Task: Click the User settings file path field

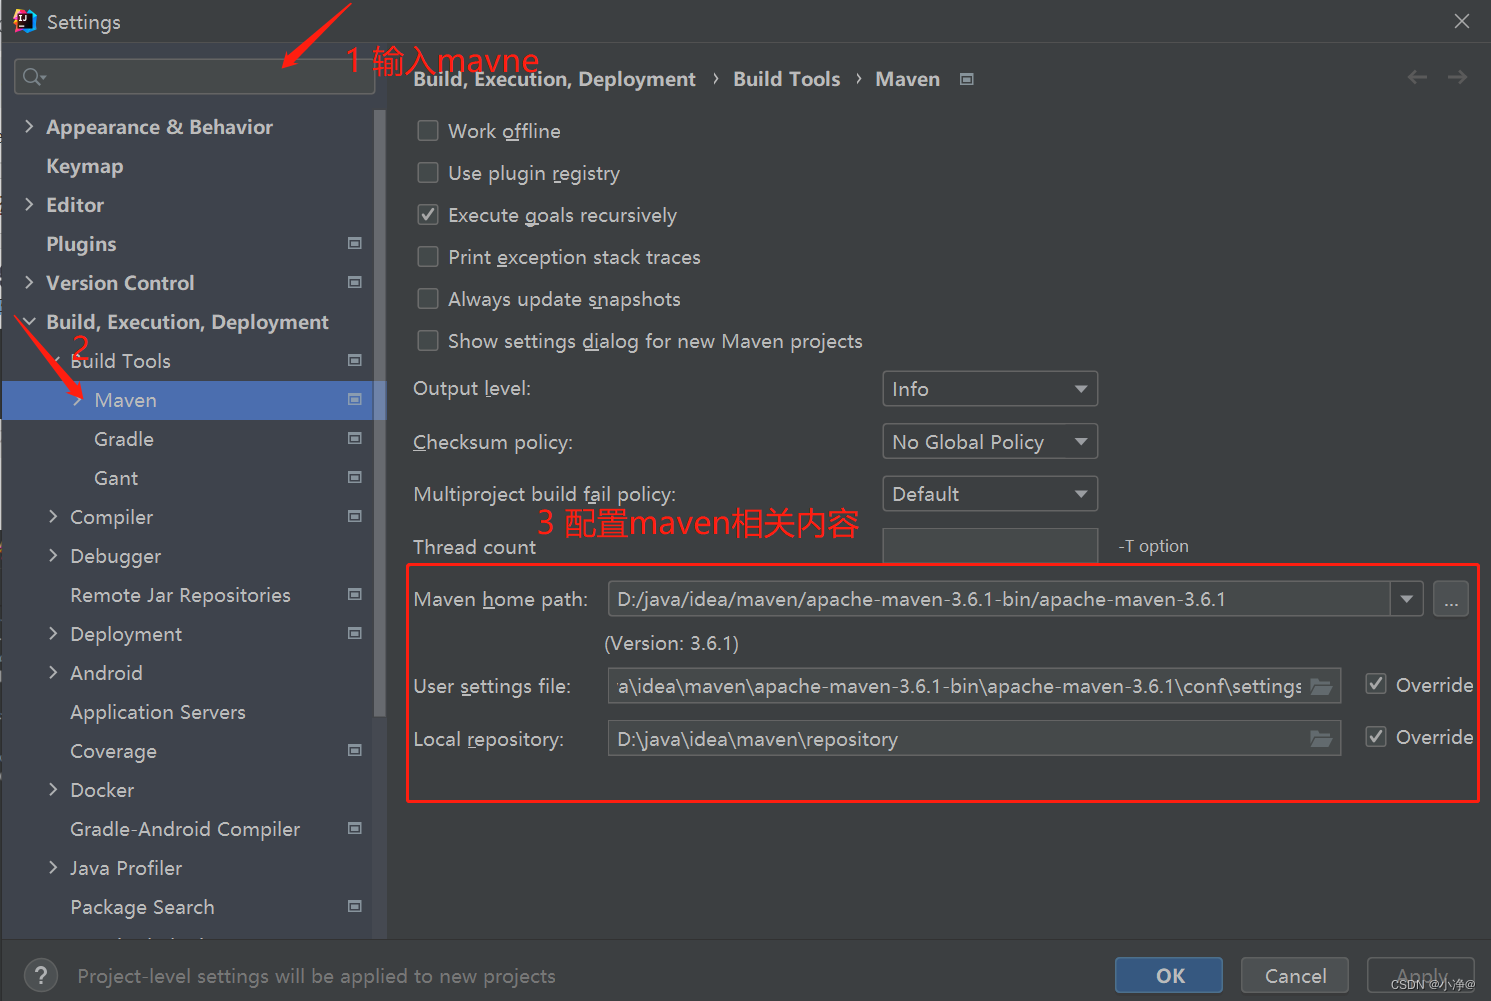Action: pyautogui.click(x=974, y=686)
